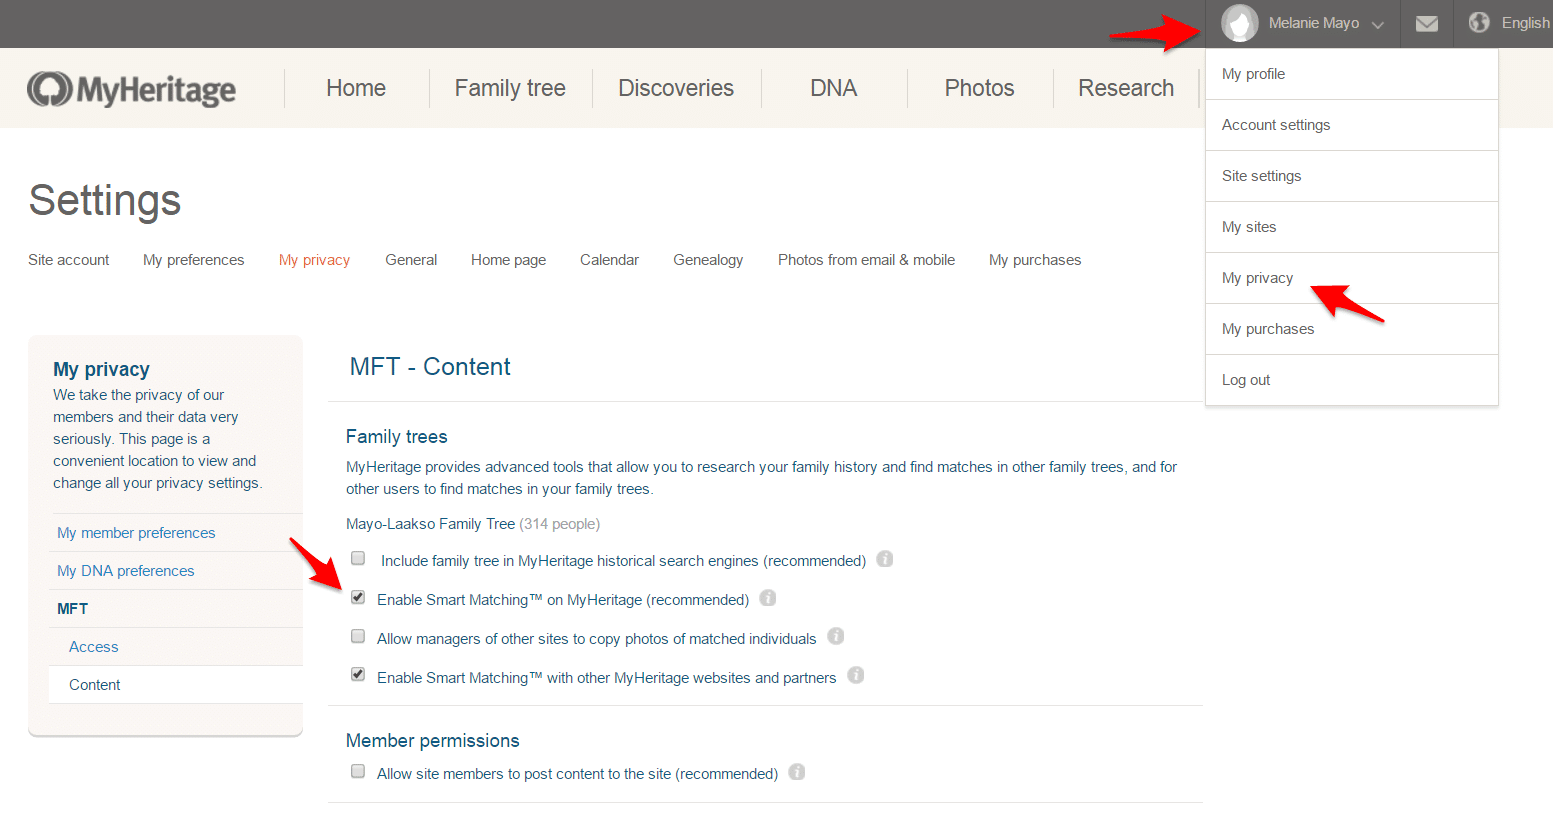1553x817 pixels.
Task: Select Site settings in account menu
Action: click(x=1352, y=176)
